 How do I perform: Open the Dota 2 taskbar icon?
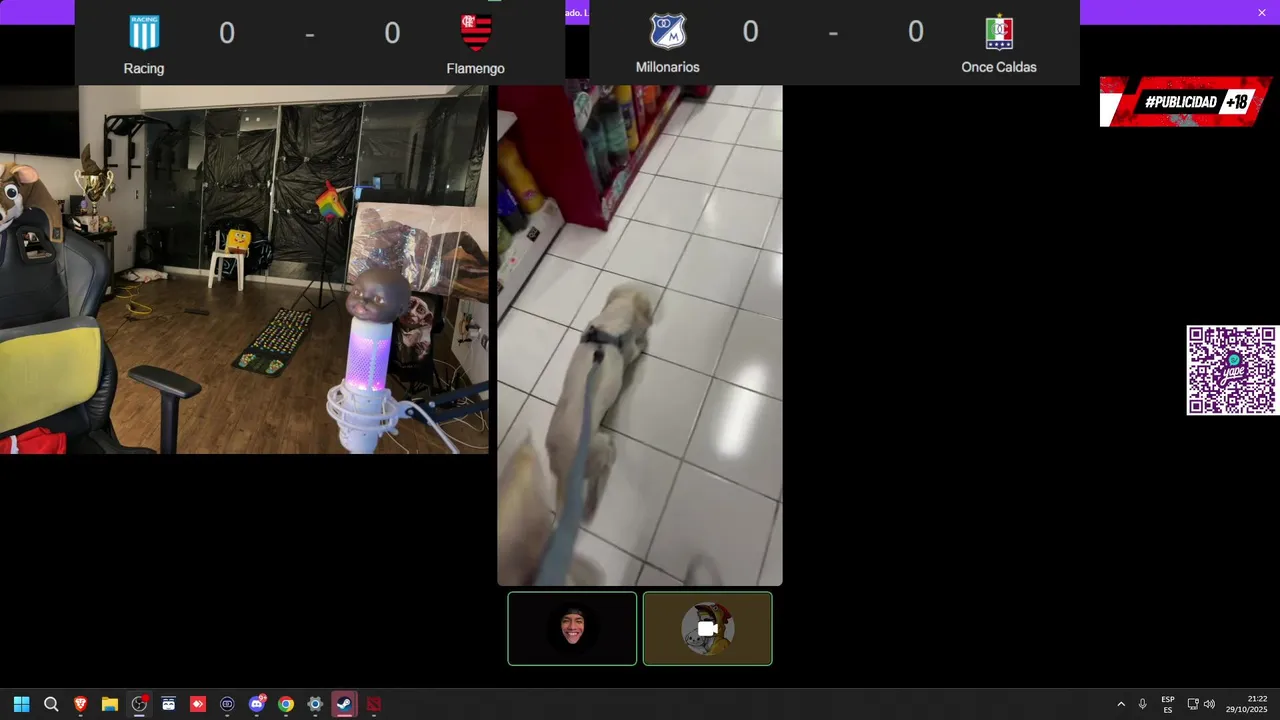tap(374, 704)
